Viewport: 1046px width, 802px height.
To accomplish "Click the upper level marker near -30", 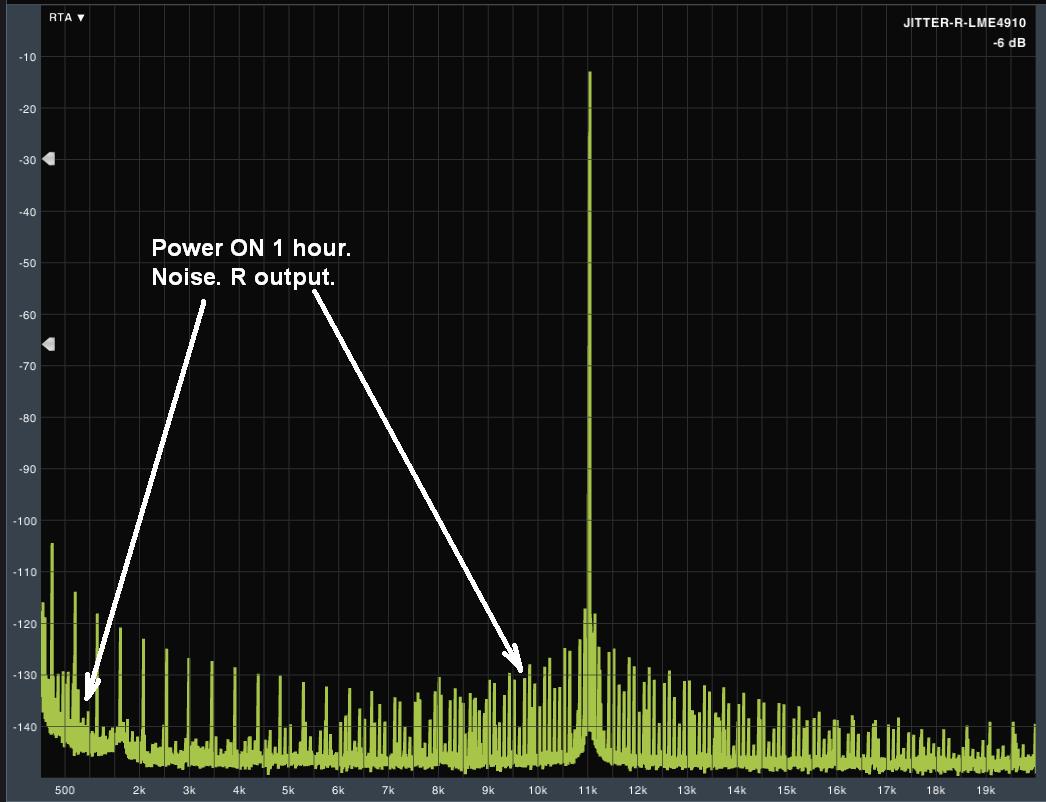I will [x=48, y=159].
